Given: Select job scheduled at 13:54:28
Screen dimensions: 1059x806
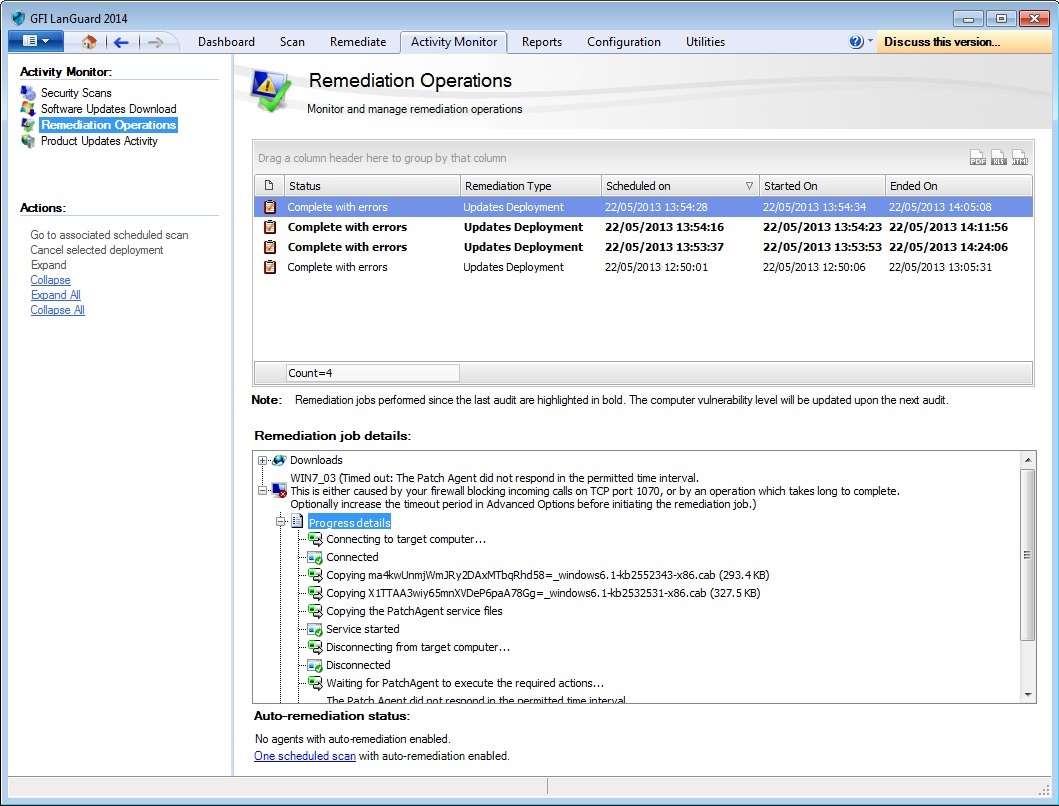Looking at the screenshot, I should (644, 207).
